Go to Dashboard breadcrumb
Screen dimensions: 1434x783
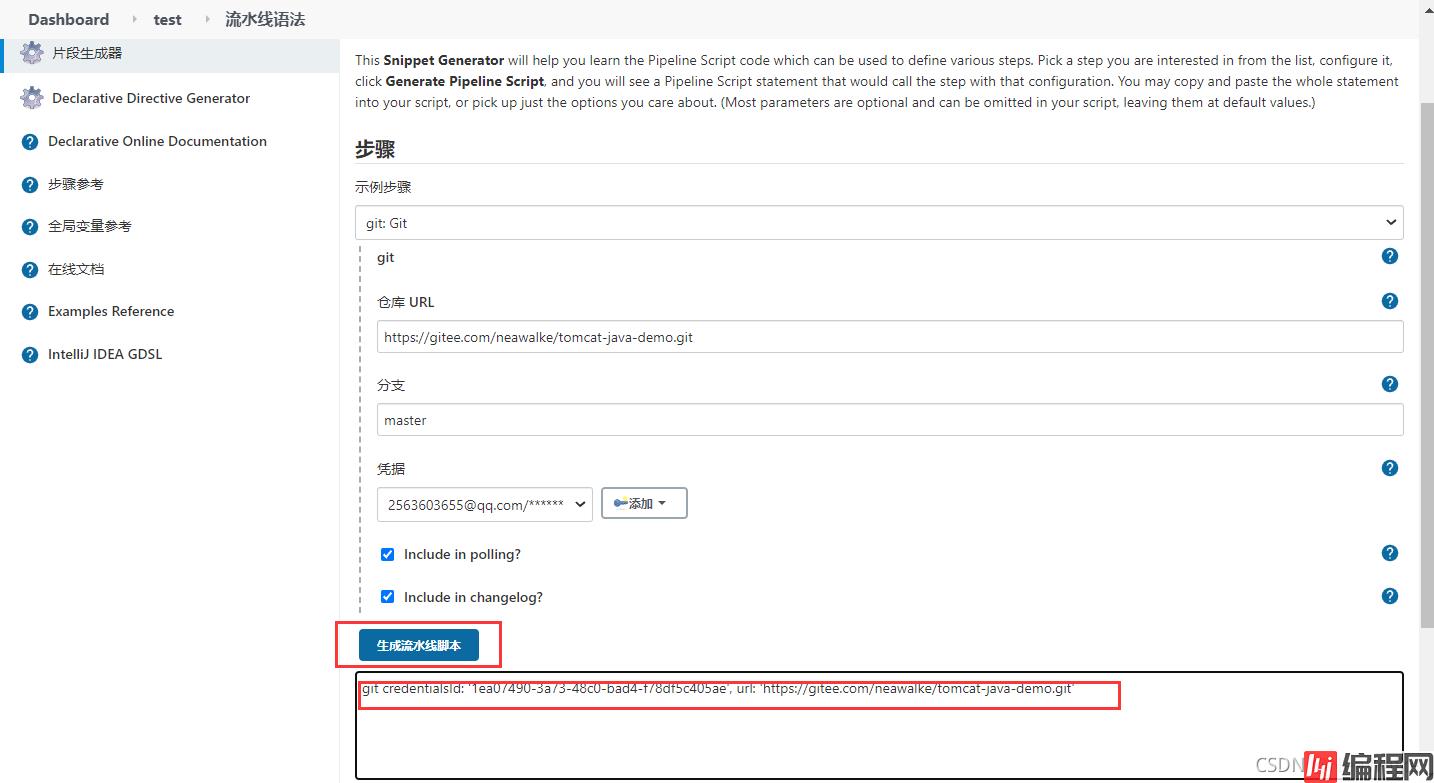[69, 19]
